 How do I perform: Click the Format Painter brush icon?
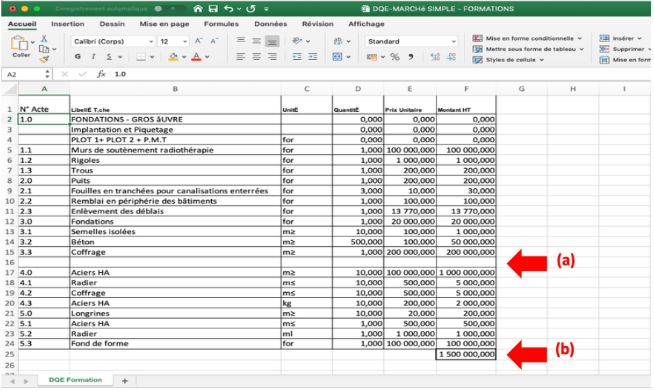click(44, 60)
